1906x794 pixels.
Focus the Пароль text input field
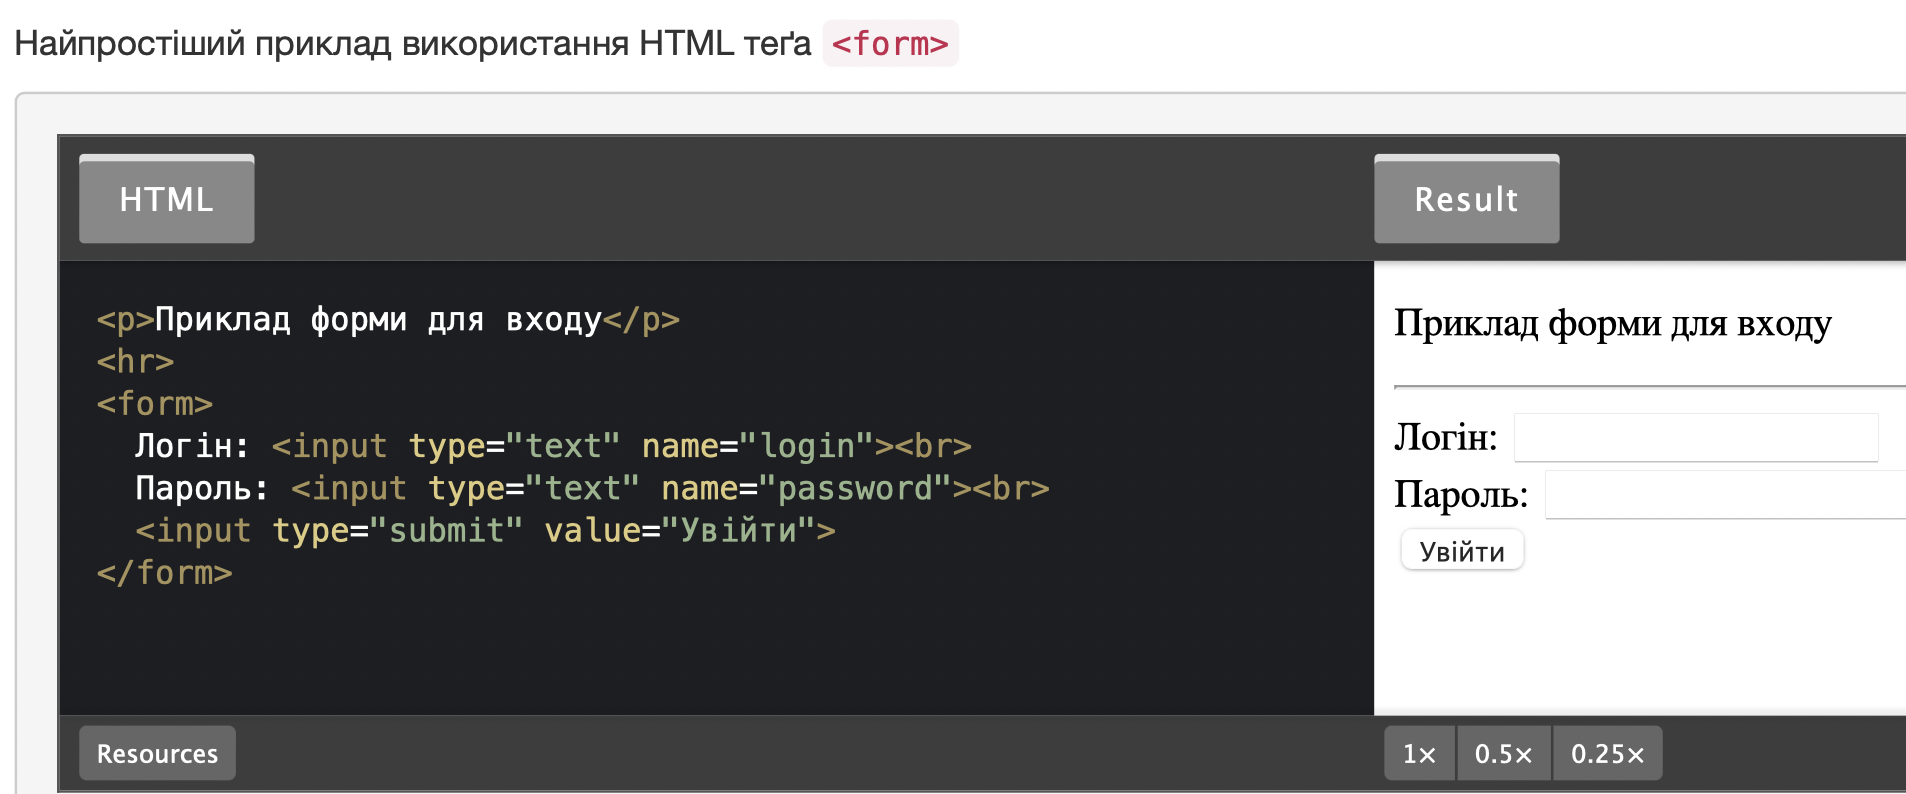click(1724, 495)
